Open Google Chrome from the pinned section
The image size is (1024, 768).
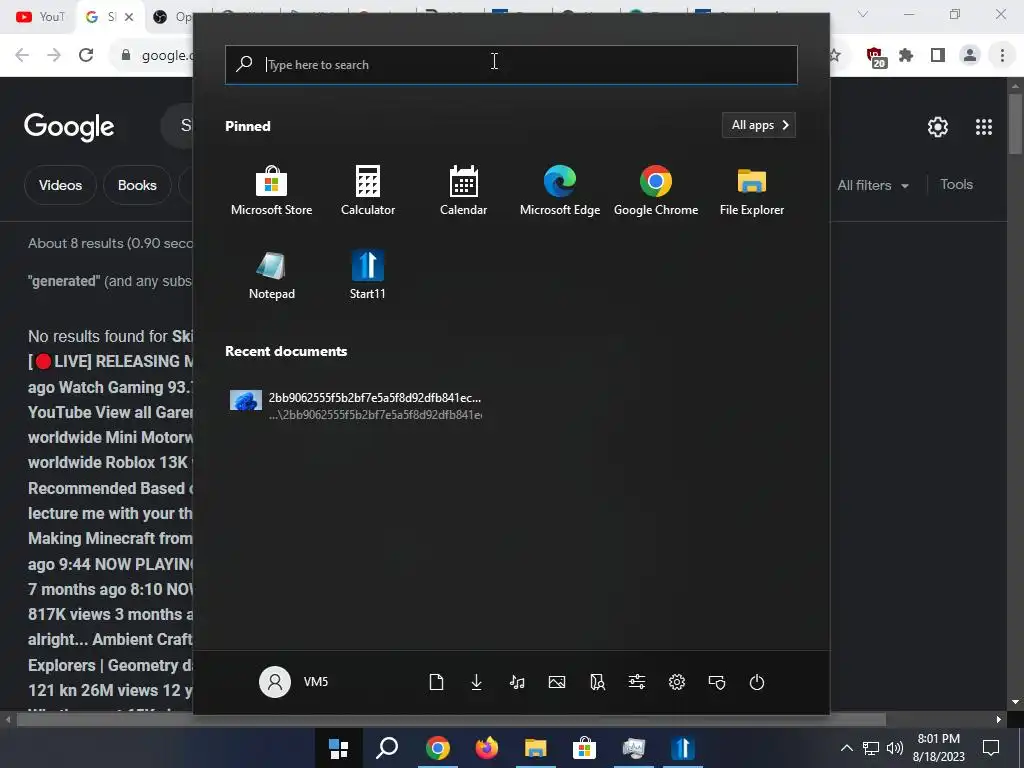pyautogui.click(x=656, y=191)
